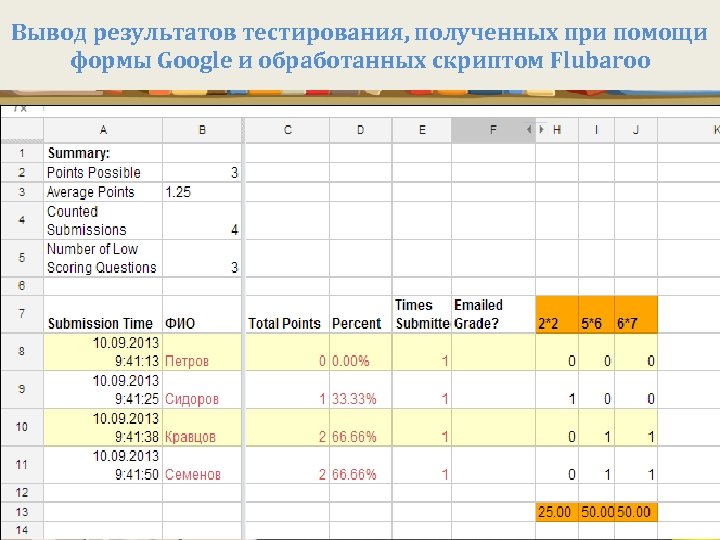Click the 'Петров' name cell
720x540 pixels.
pos(202,352)
